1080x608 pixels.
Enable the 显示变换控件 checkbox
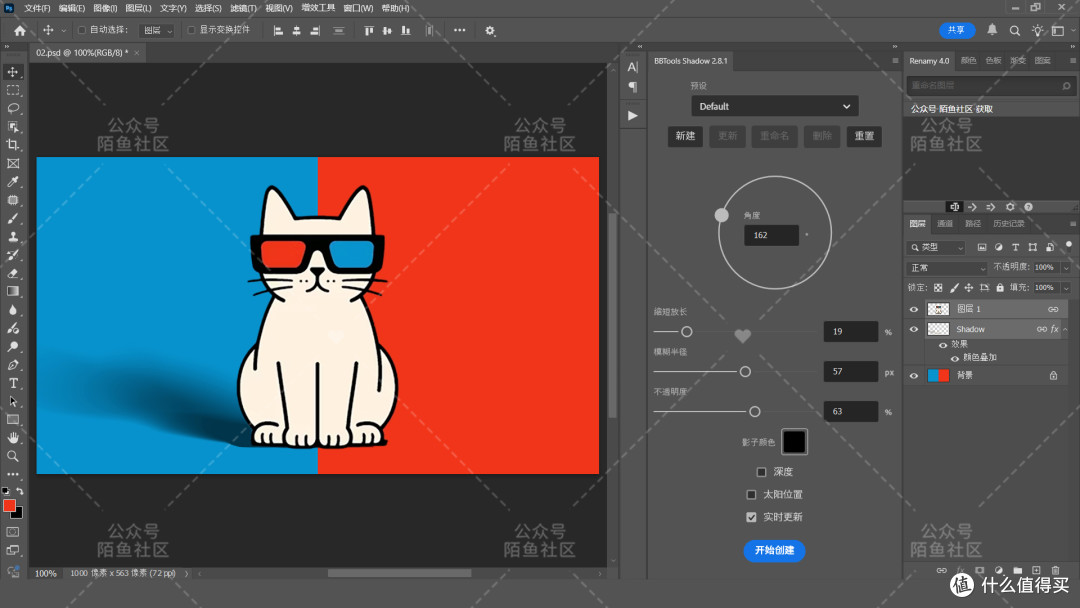(191, 30)
